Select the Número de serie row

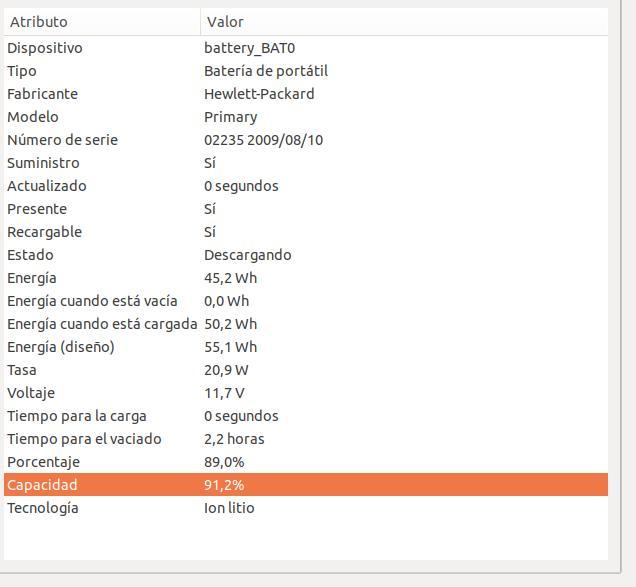tap(306, 140)
